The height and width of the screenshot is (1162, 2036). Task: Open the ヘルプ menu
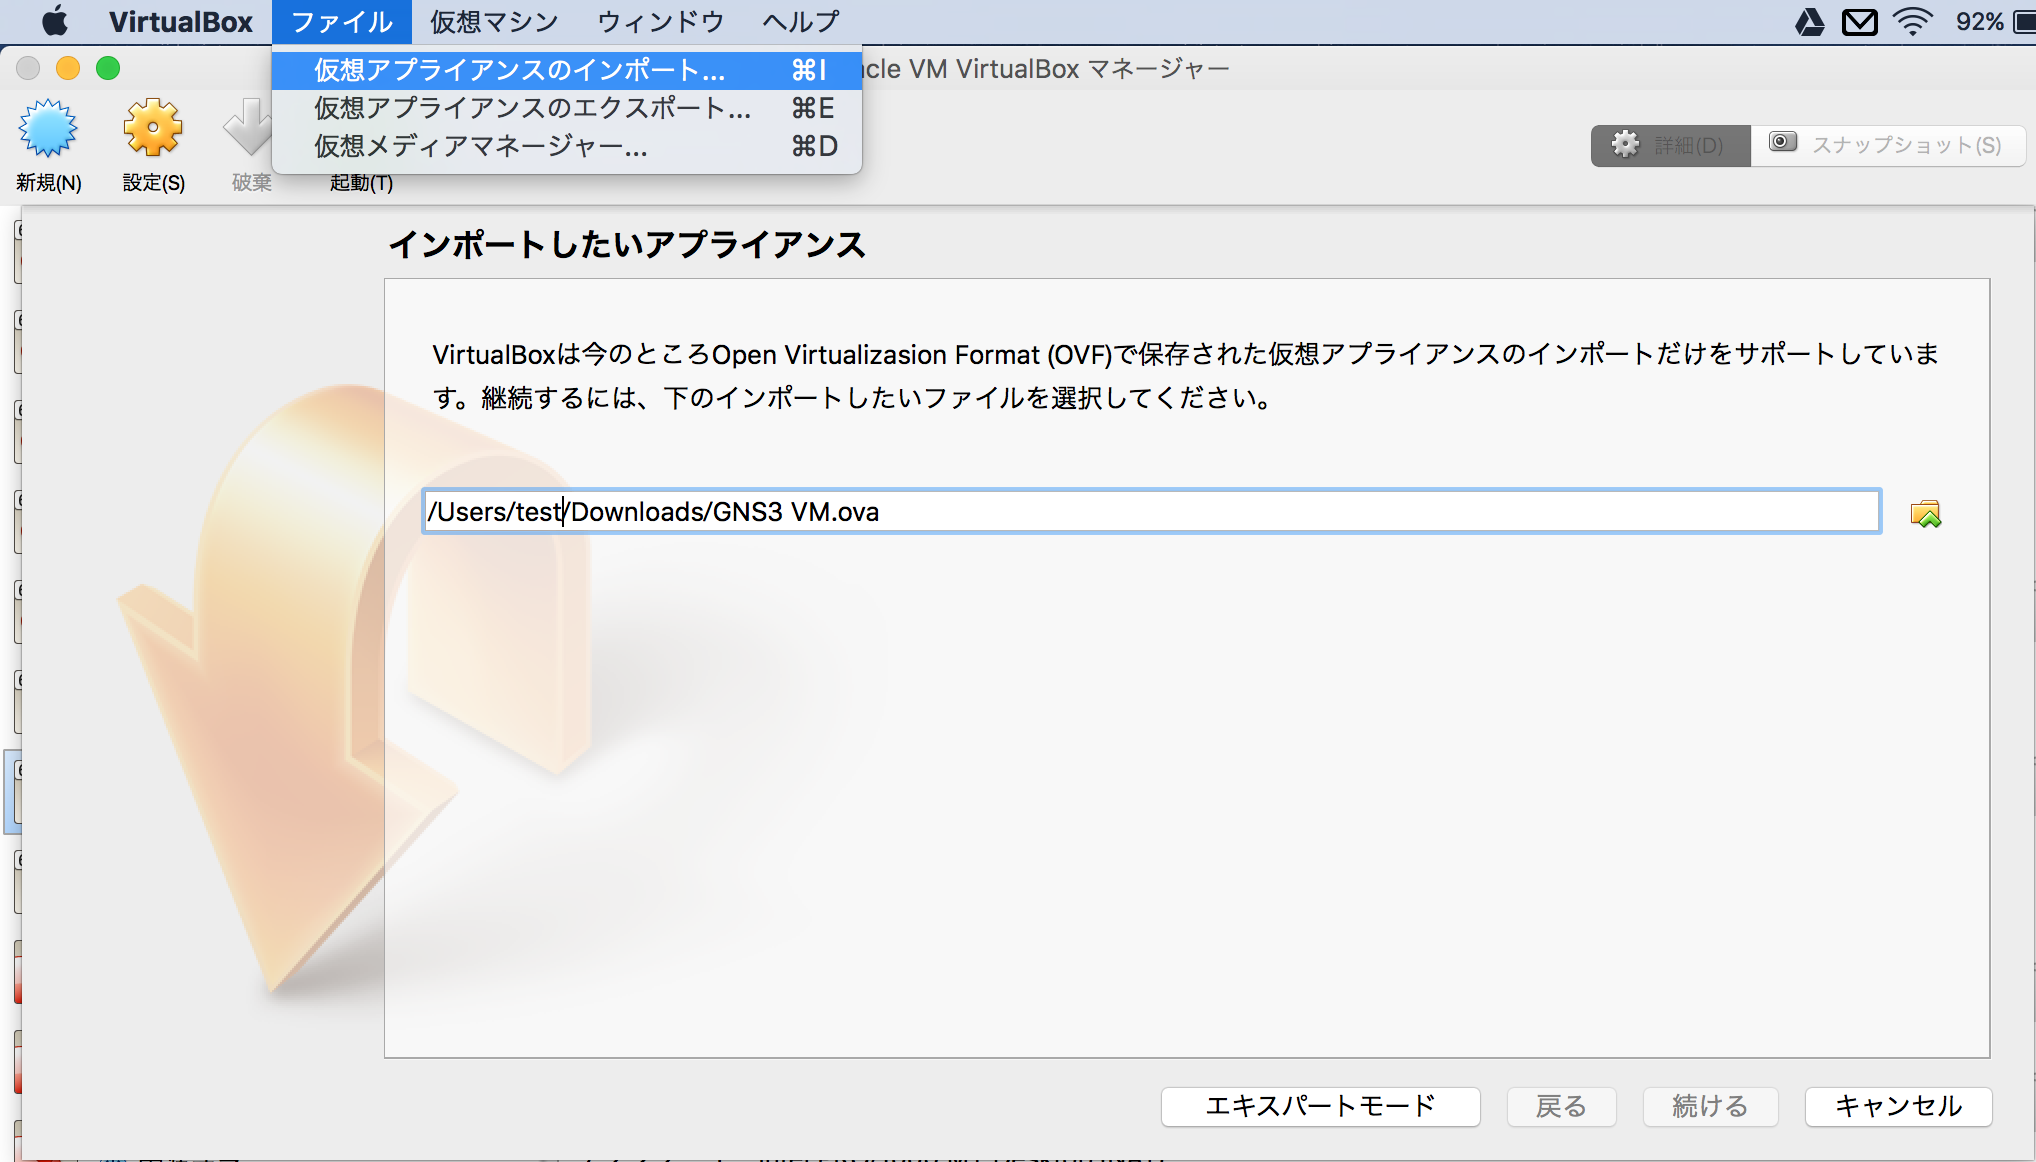(x=801, y=22)
